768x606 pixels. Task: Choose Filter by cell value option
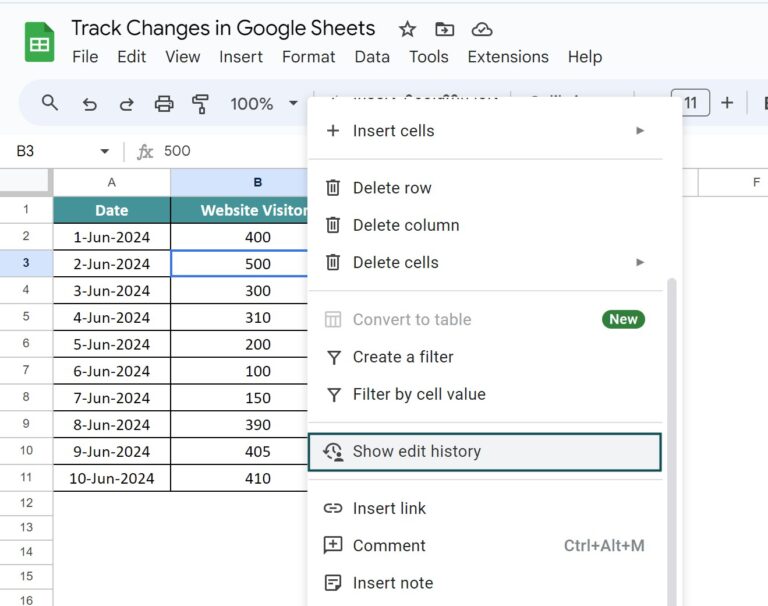tap(485, 394)
